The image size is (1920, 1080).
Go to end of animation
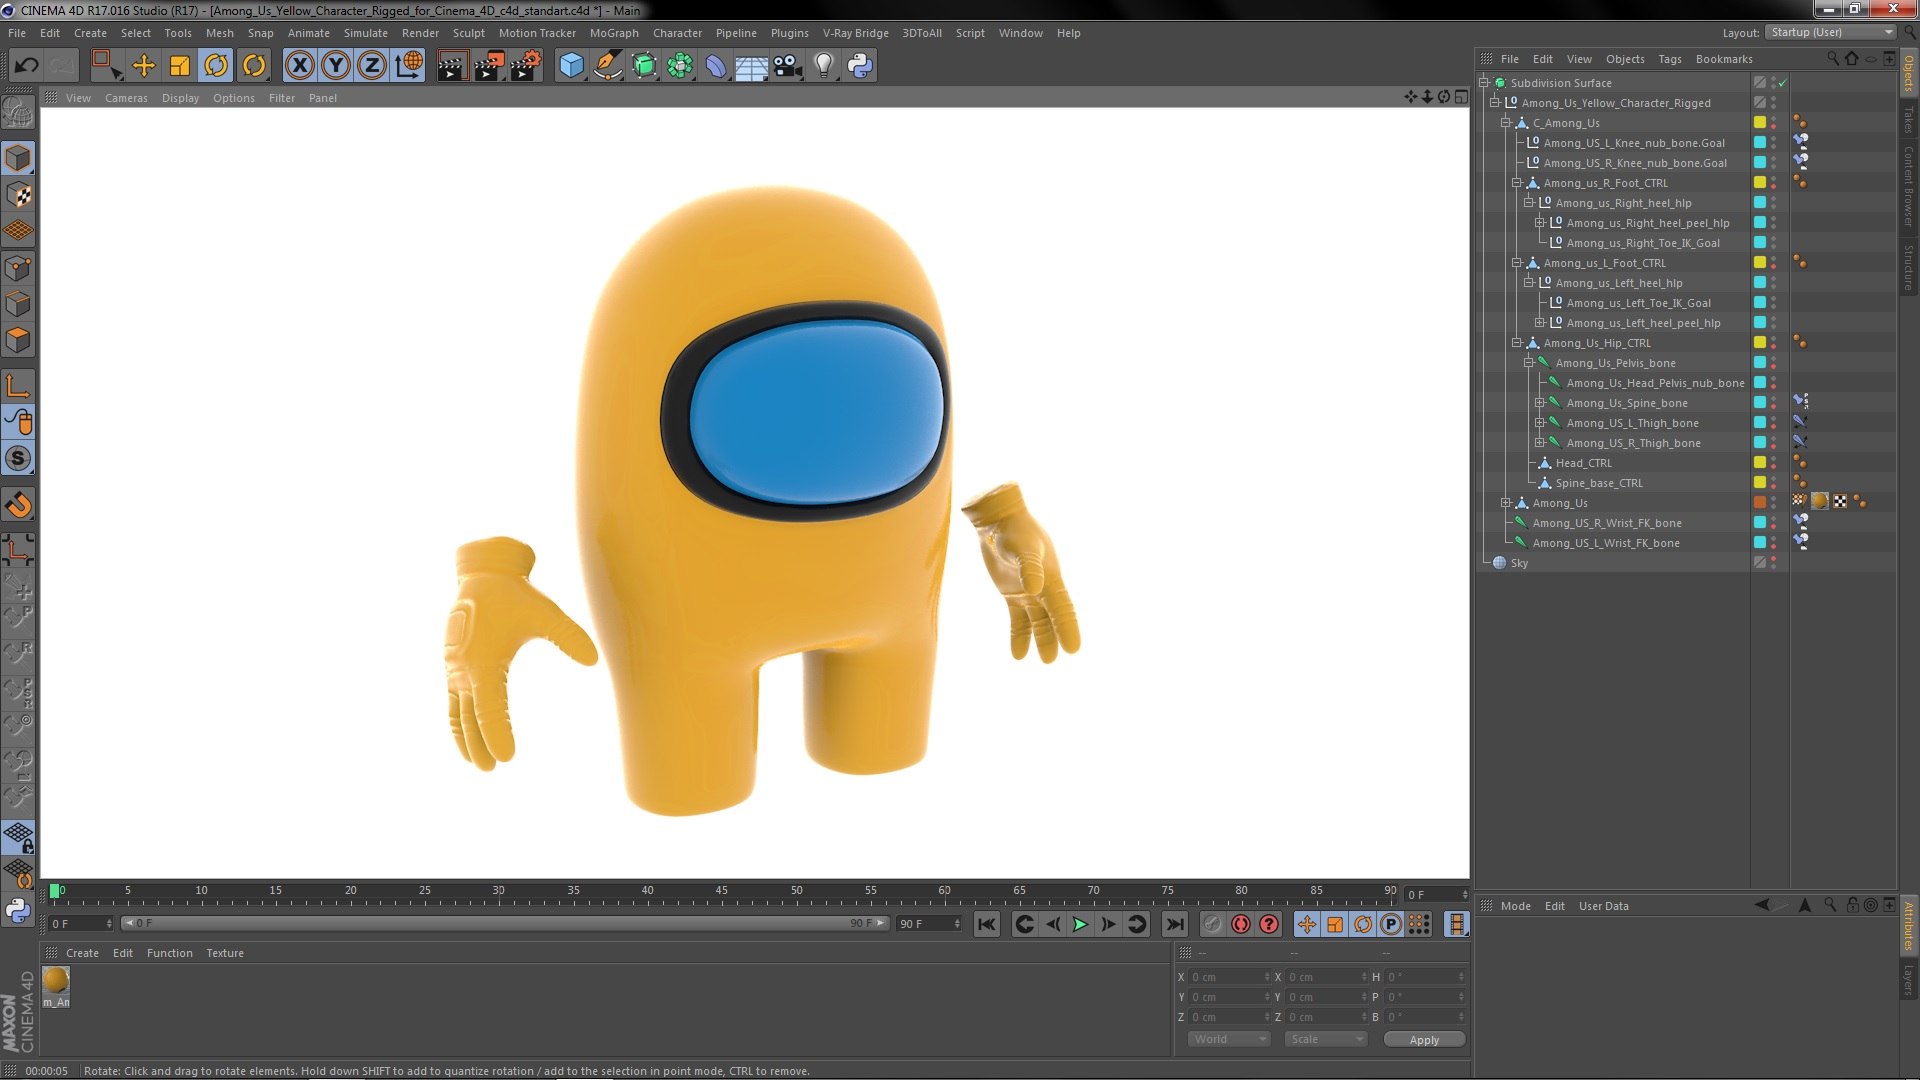click(x=1175, y=925)
